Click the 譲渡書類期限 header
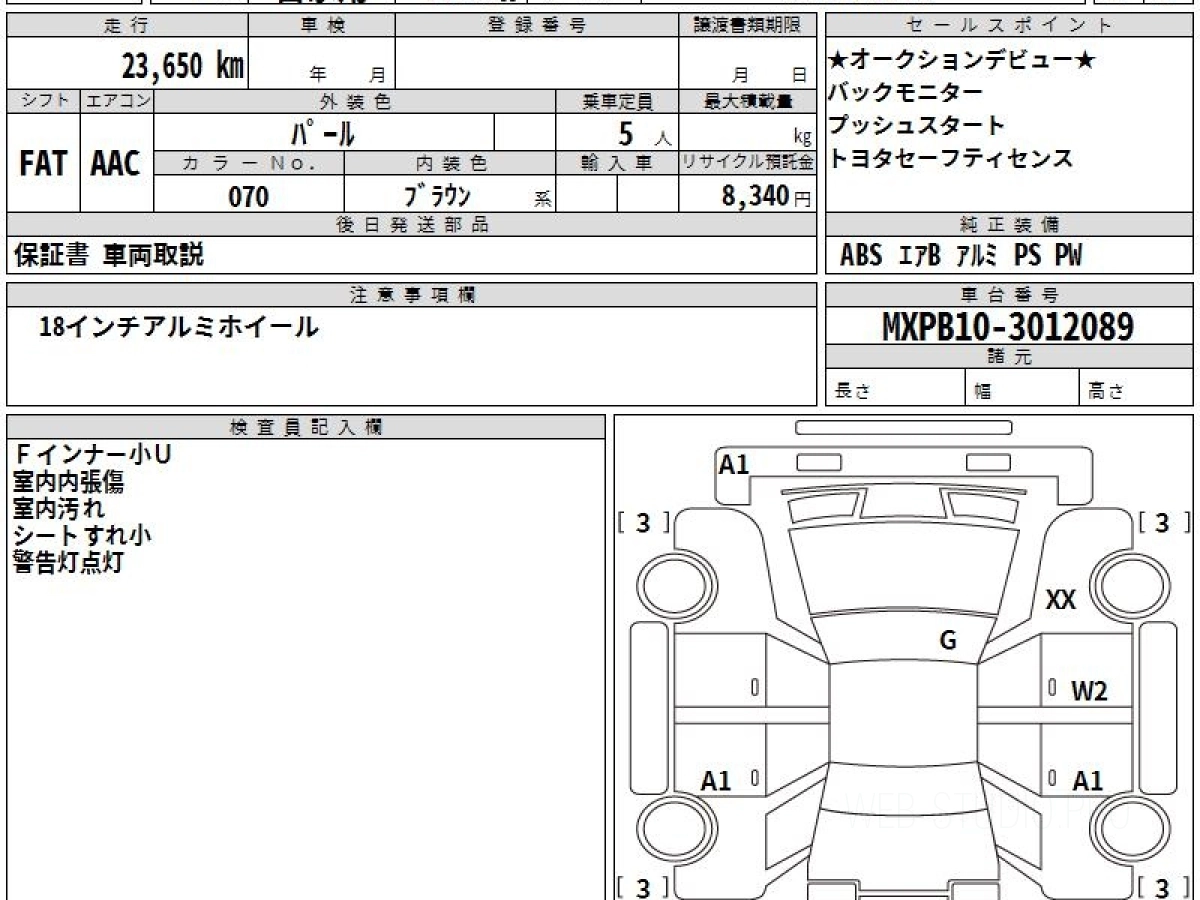The image size is (1200, 900). tap(749, 26)
